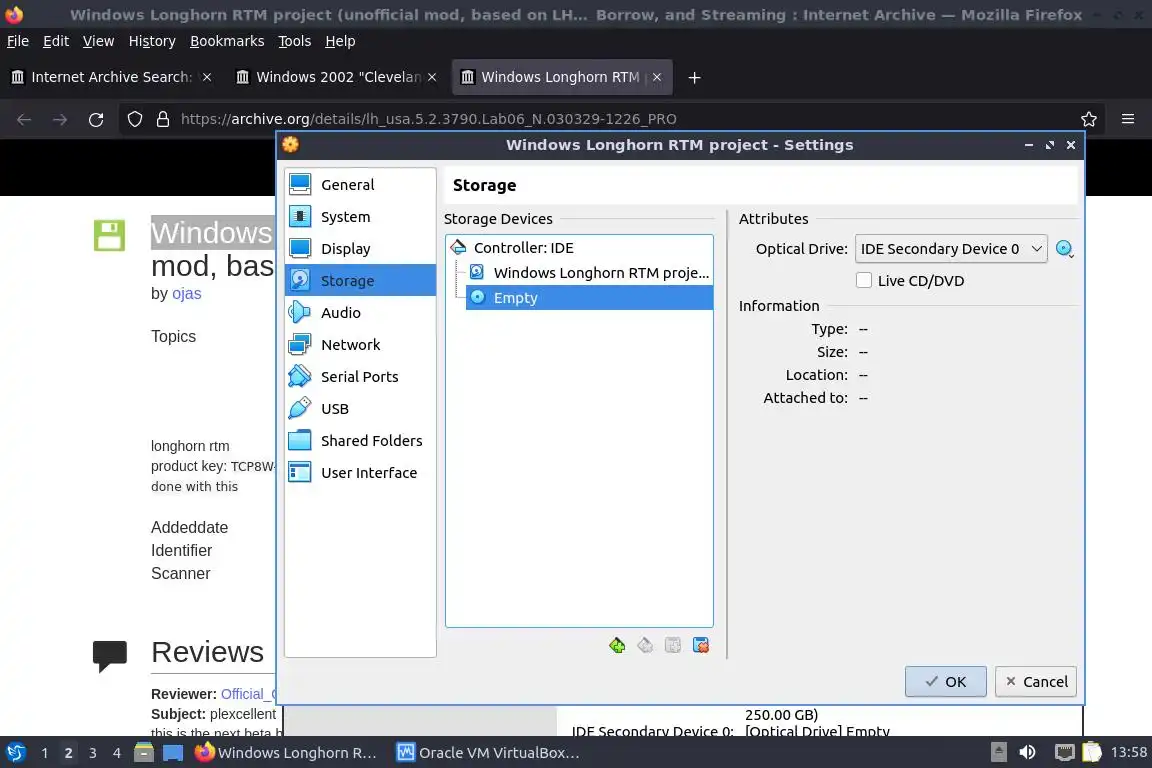
Task: Open a new Firefox tab
Action: coord(694,77)
